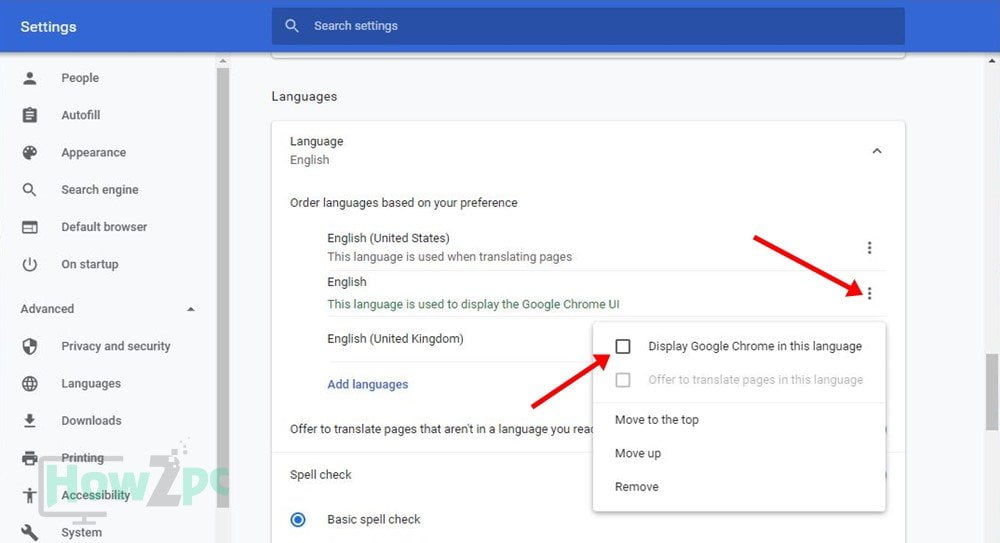Screen dimensions: 1000x543
Task: Collapse the Advanced sidebar section
Action: pyautogui.click(x=191, y=309)
